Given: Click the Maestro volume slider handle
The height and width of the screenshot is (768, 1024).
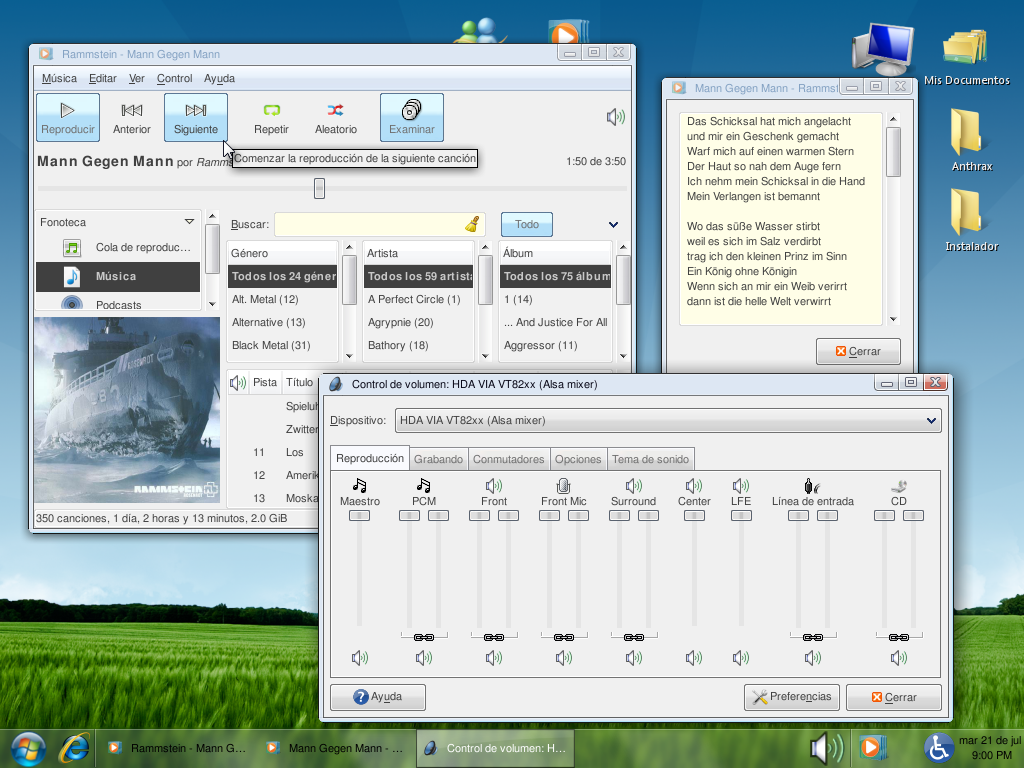Looking at the screenshot, I should [x=359, y=516].
